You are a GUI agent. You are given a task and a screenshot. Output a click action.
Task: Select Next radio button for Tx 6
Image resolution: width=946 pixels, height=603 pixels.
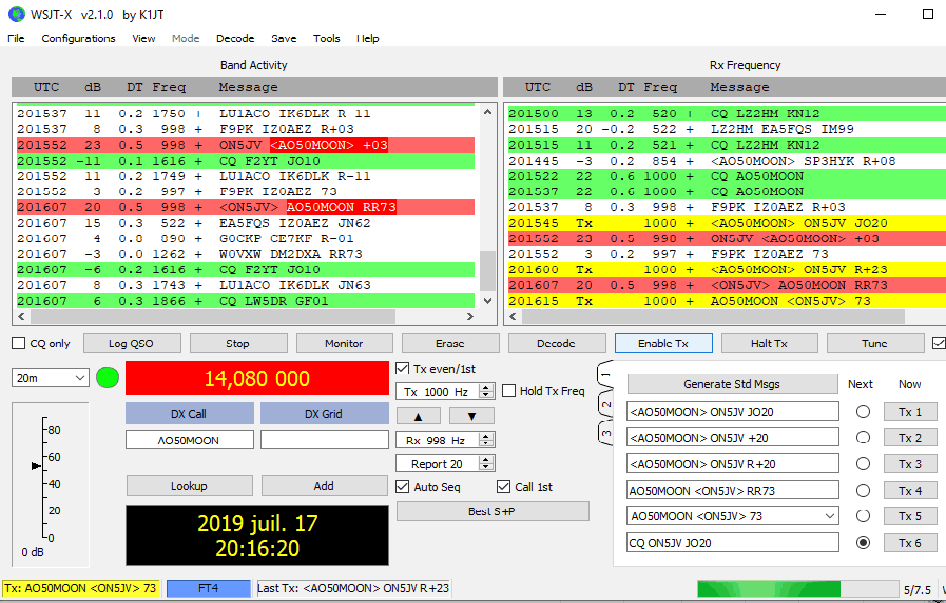point(863,543)
